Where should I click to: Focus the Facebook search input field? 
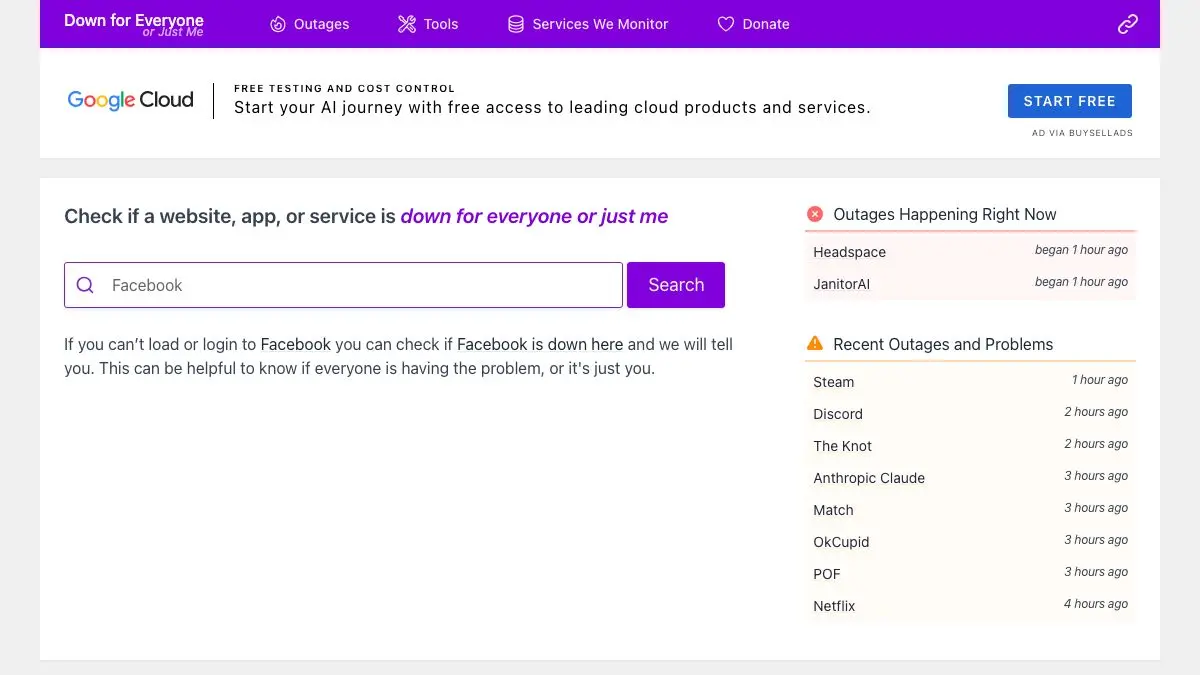[343, 285]
